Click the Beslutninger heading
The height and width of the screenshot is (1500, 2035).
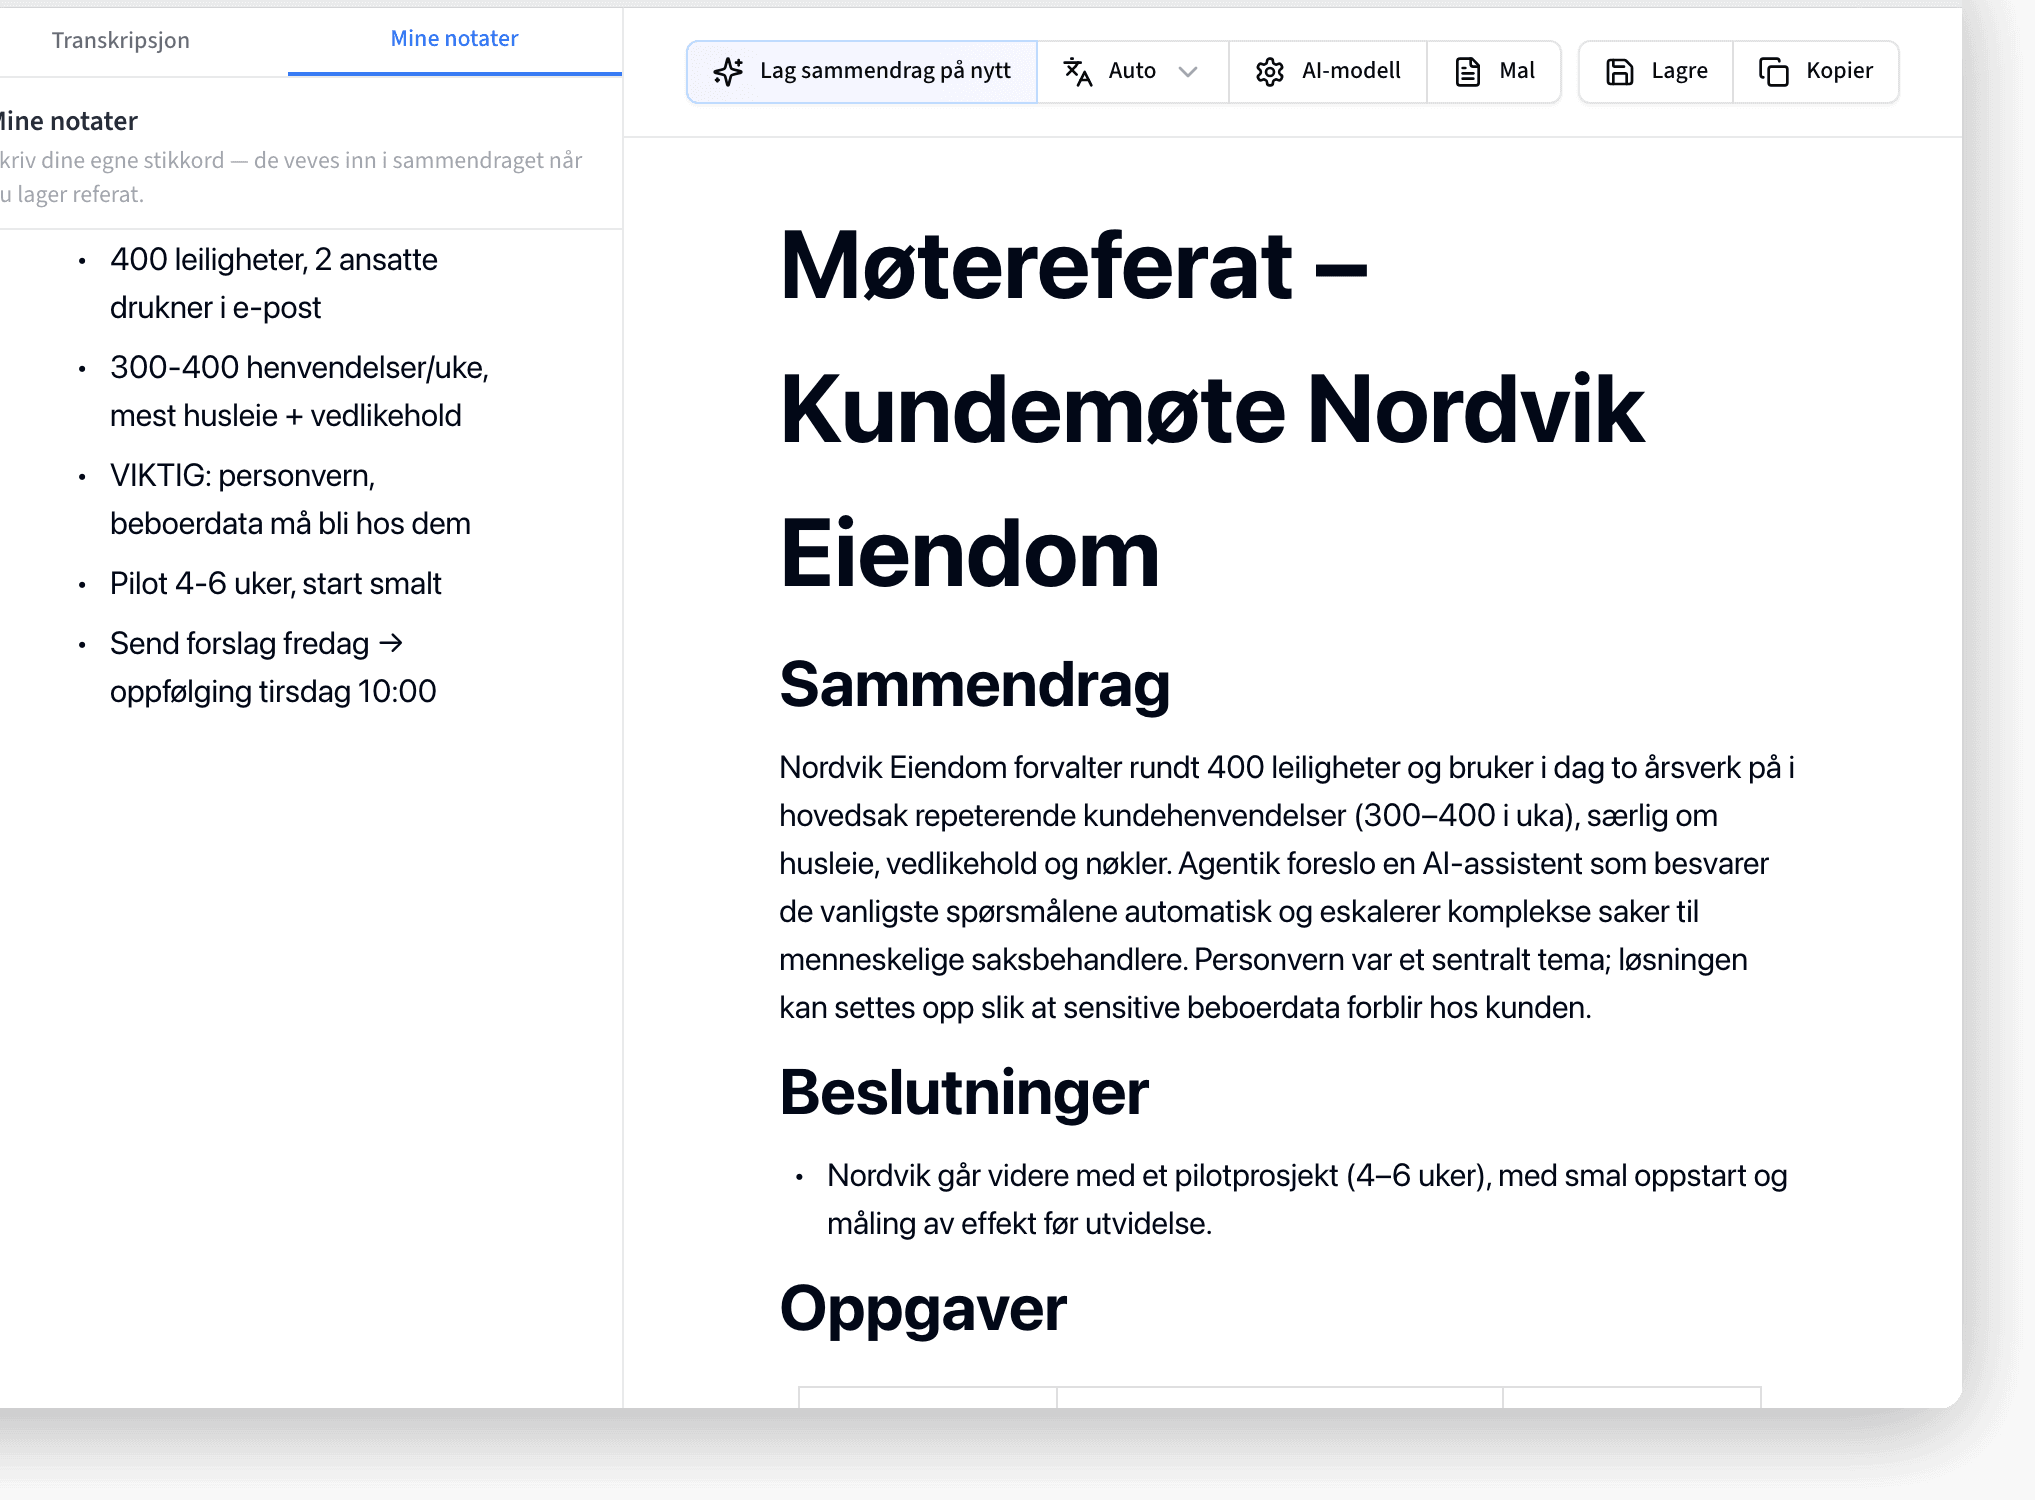[964, 1092]
